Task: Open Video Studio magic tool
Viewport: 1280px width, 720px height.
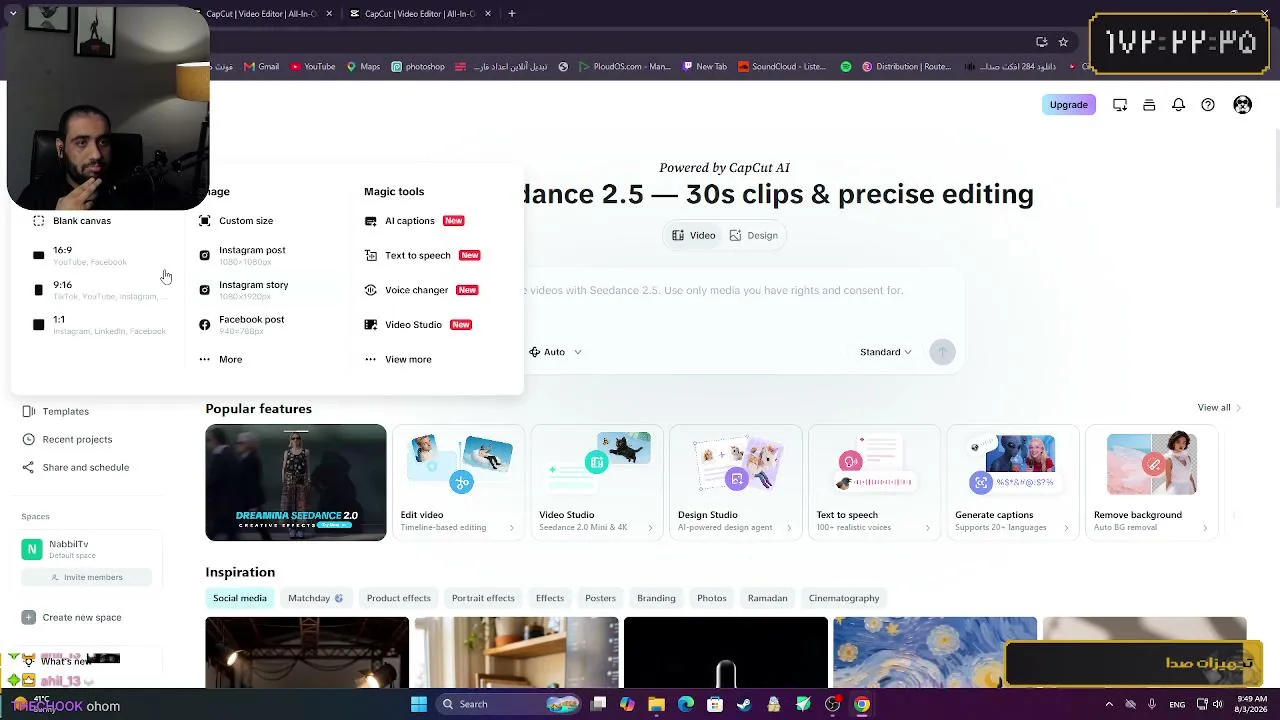Action: (x=417, y=325)
